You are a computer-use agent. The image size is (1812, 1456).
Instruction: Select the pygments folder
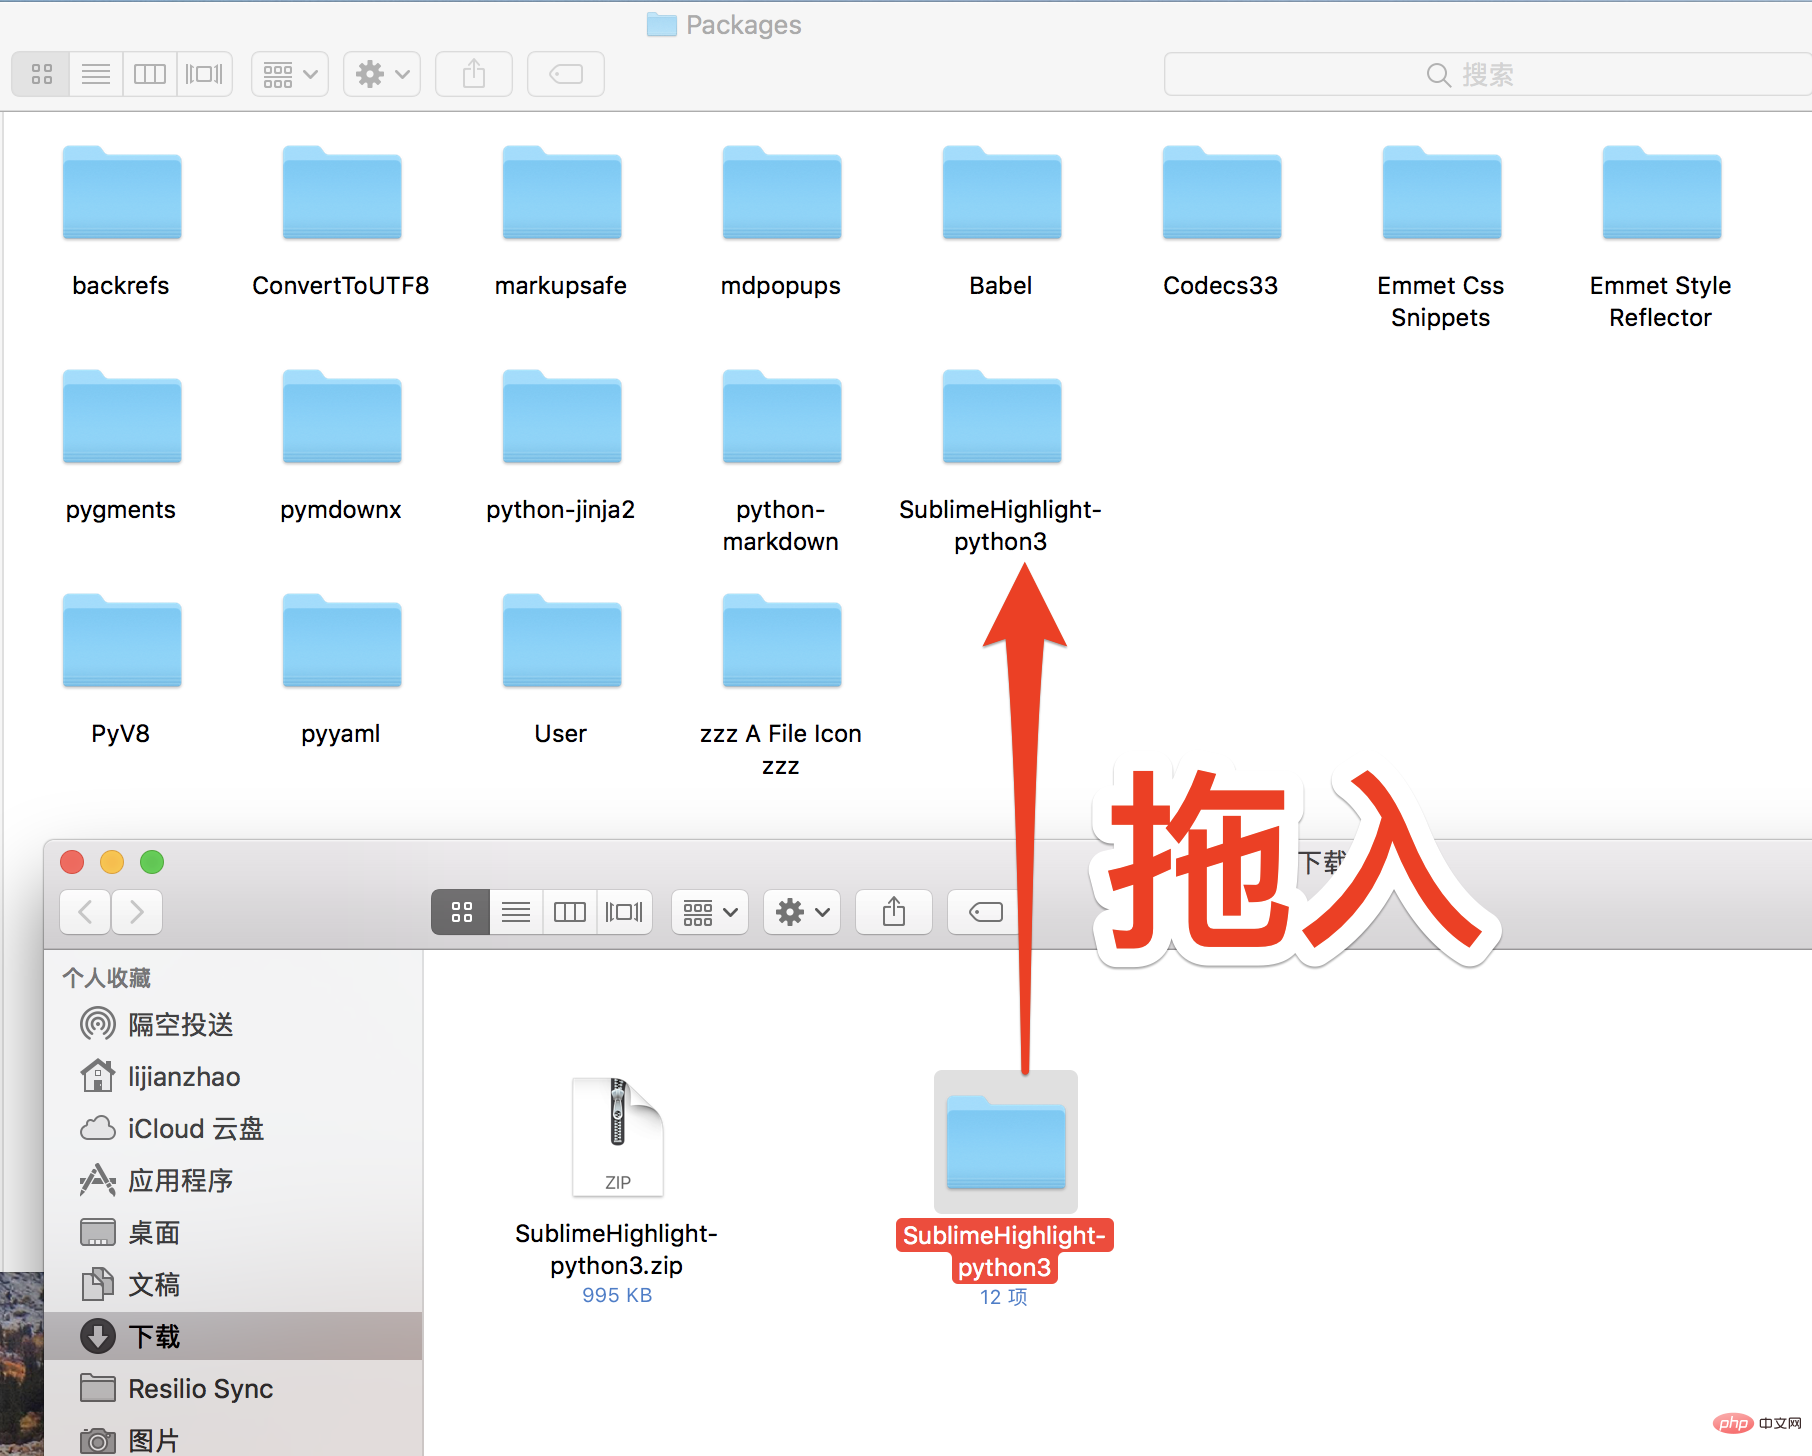pos(122,417)
